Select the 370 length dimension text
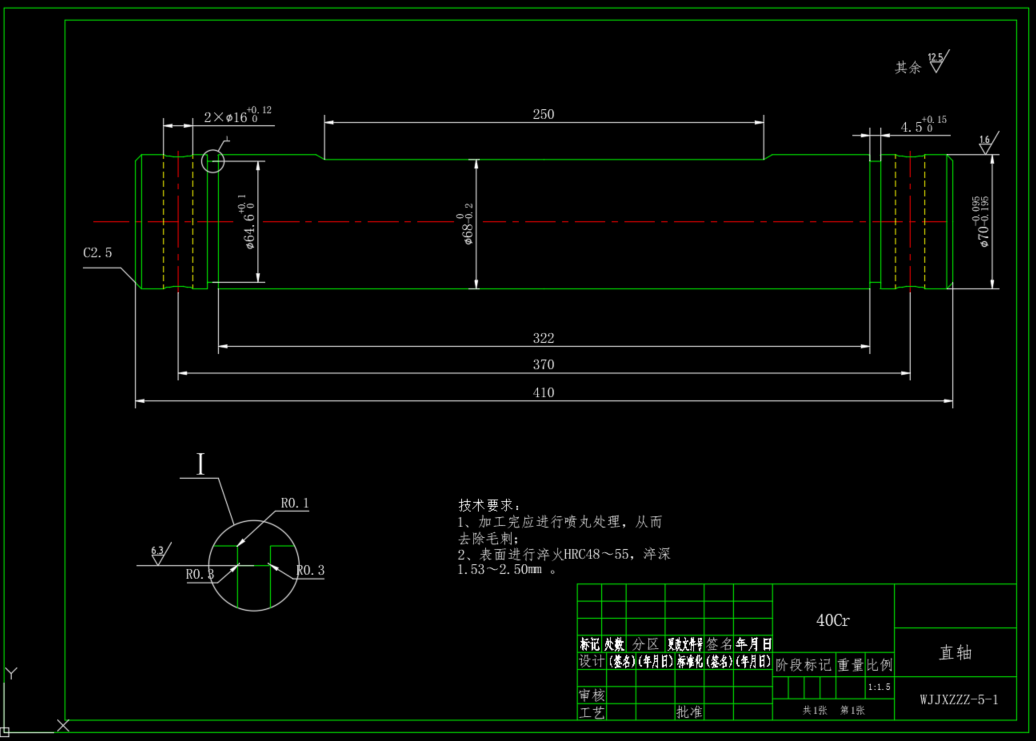The image size is (1036, 741). point(543,365)
